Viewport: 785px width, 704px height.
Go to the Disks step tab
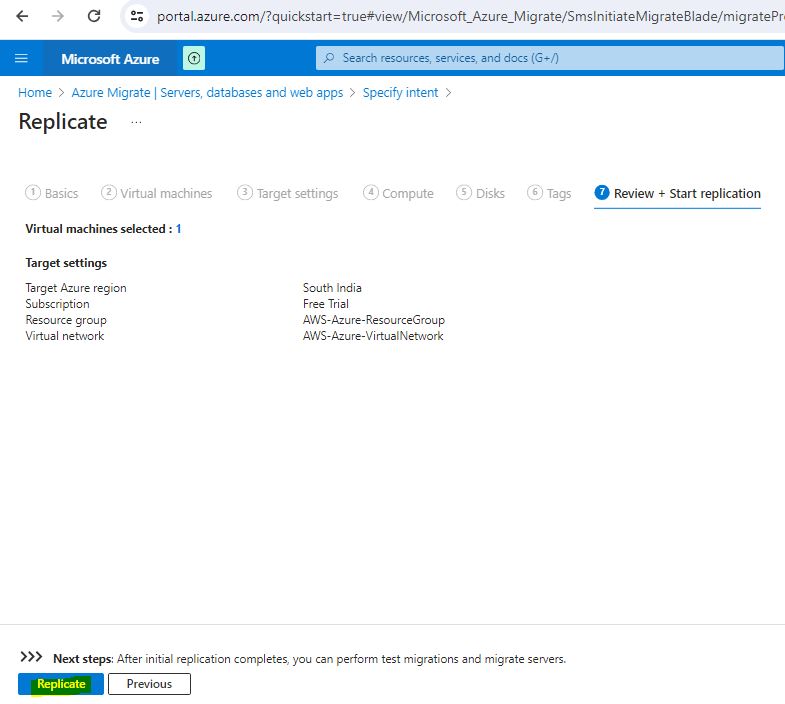pos(481,193)
